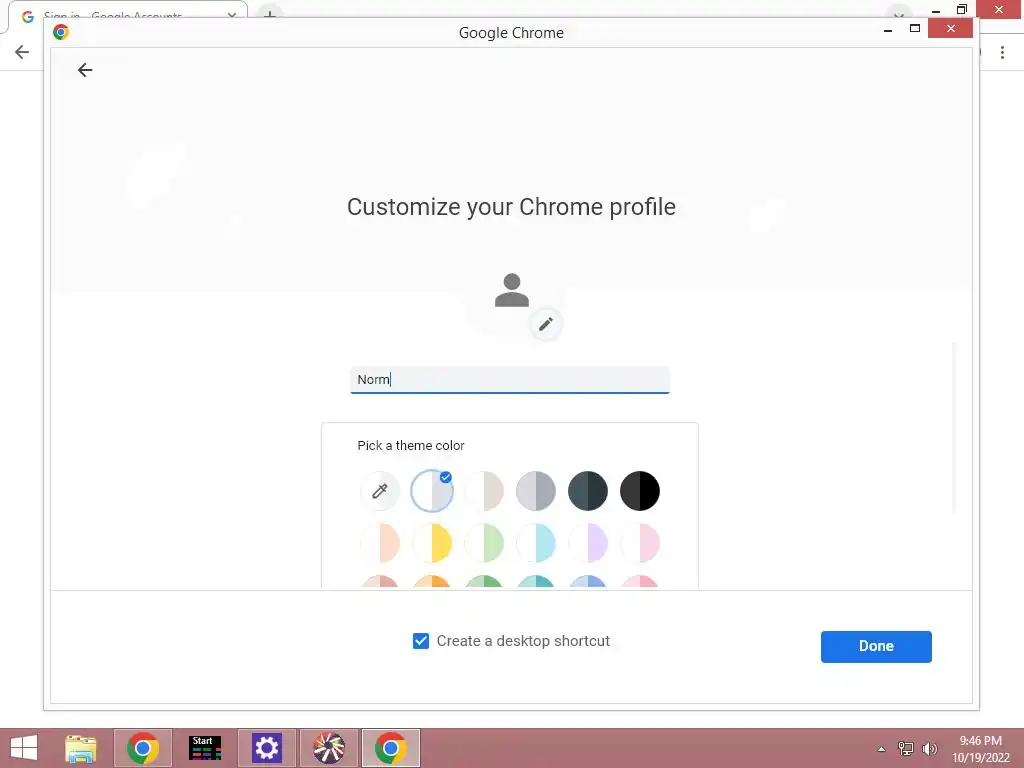Choose the peach pastel theme color
This screenshot has width=1024, height=768.
coord(379,543)
